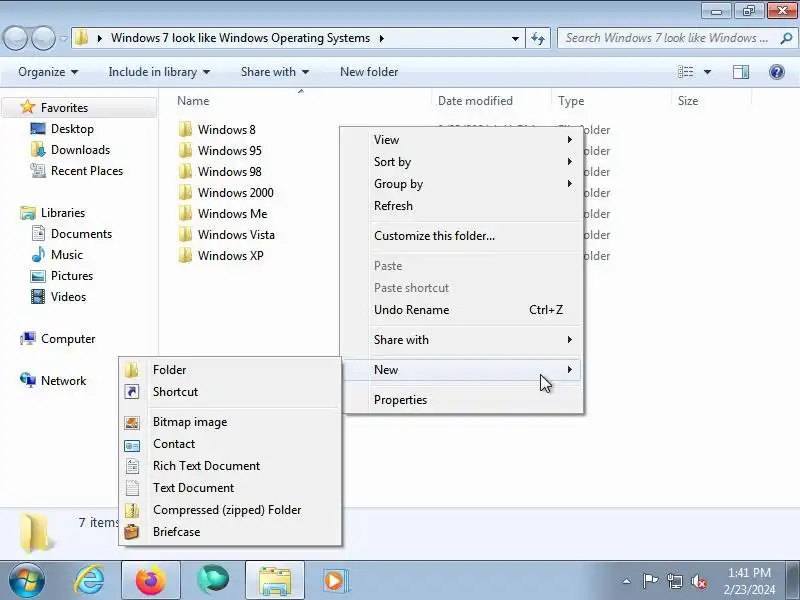The height and width of the screenshot is (600, 800).
Task: Select Network in the navigation pane
Action: (63, 381)
